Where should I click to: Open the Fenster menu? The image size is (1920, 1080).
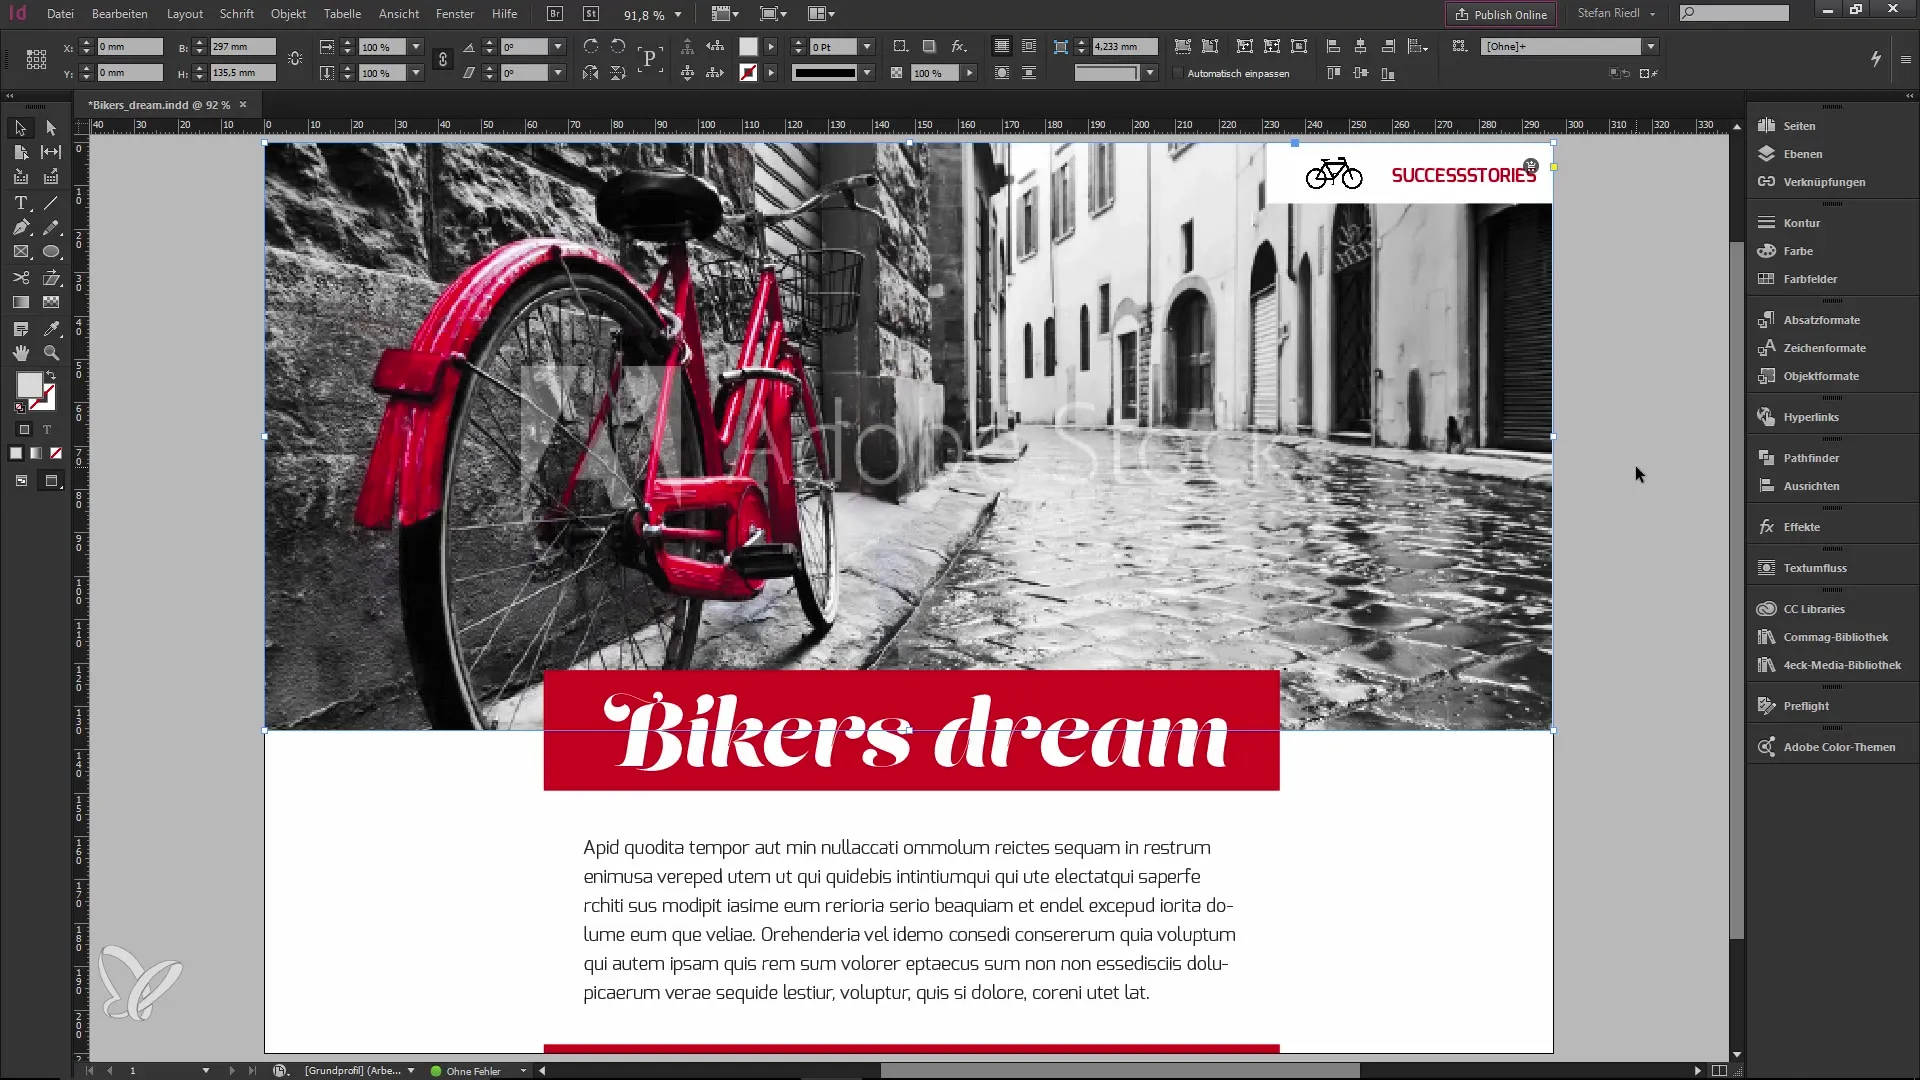point(455,14)
